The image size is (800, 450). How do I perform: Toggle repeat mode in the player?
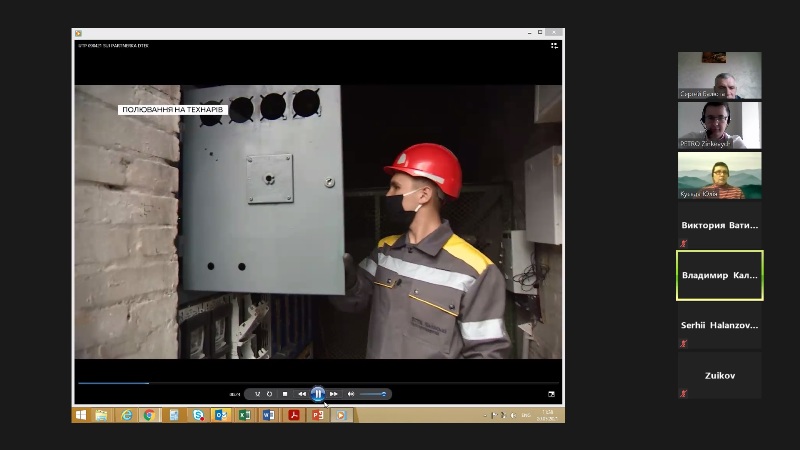coord(269,394)
